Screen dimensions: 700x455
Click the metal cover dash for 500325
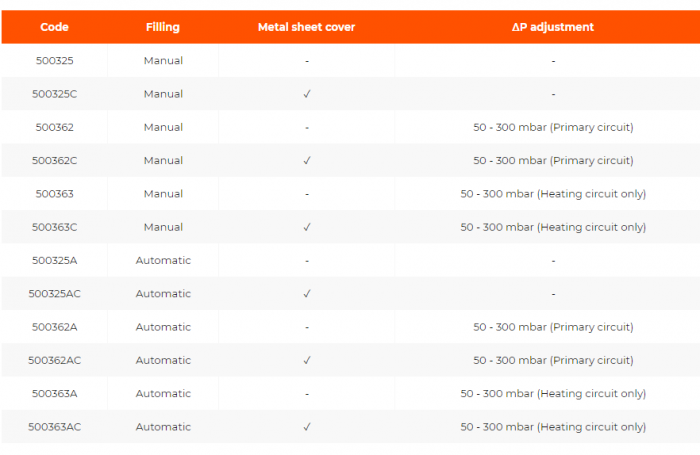click(x=307, y=61)
